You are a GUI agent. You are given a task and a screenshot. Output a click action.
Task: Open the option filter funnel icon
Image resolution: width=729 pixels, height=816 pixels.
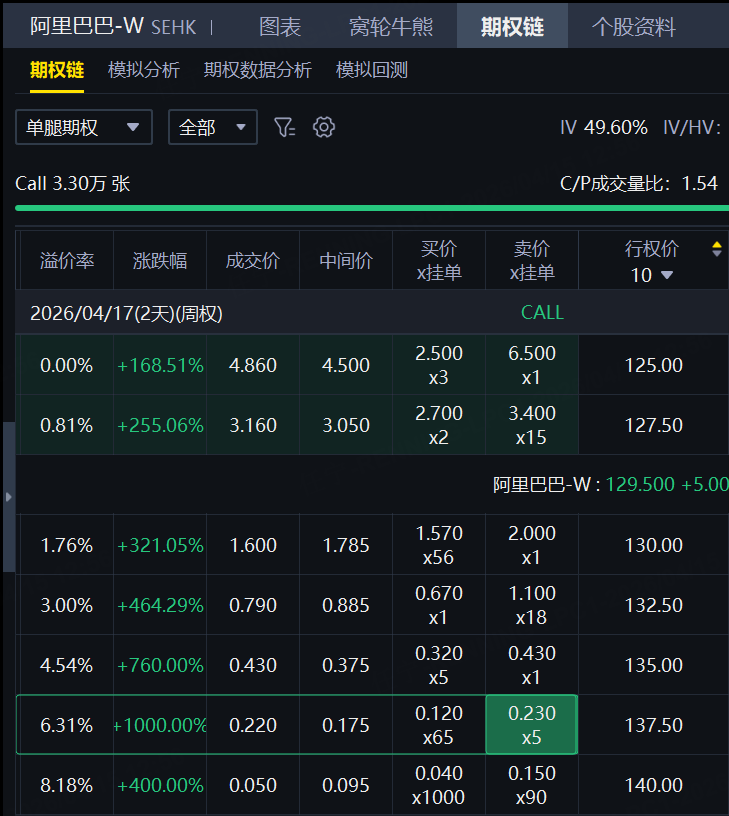(285, 127)
